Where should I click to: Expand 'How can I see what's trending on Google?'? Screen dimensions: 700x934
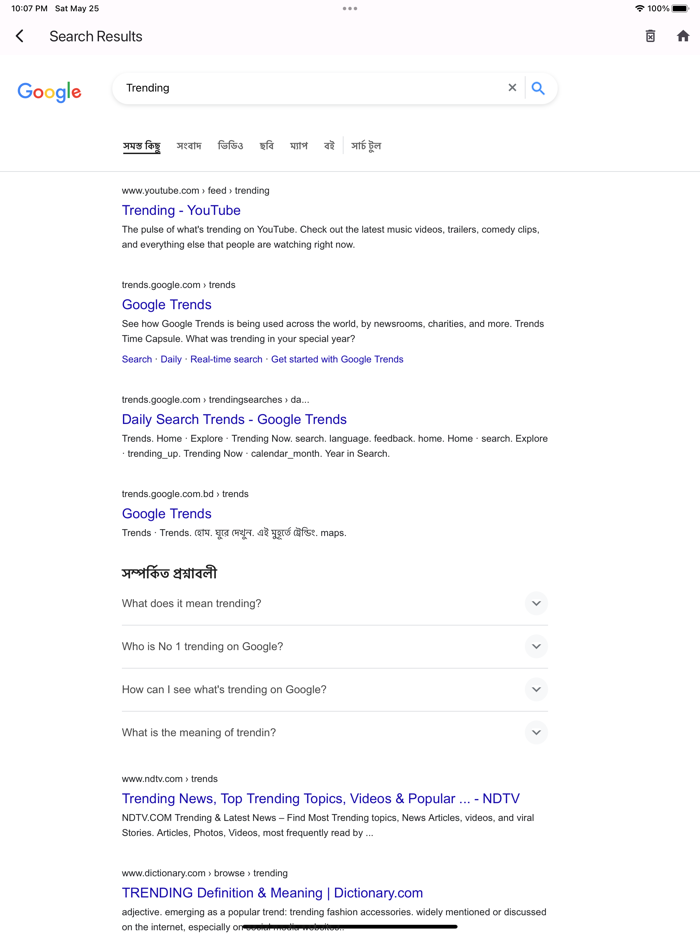coord(536,689)
